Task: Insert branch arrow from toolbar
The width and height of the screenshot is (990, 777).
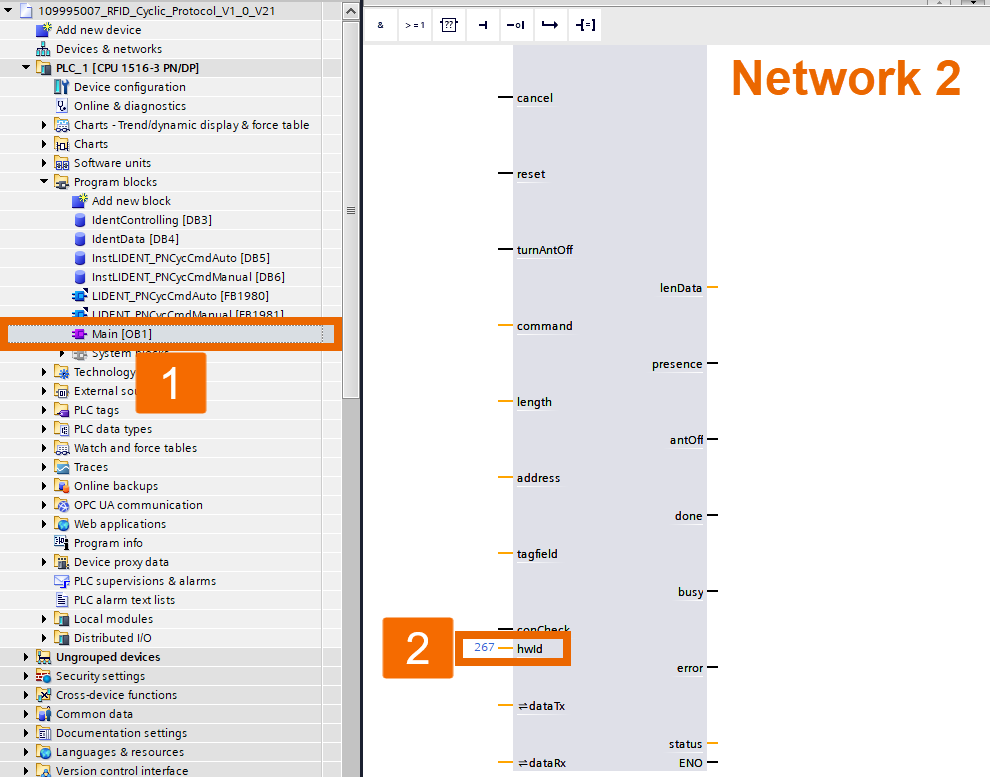Action: pos(550,25)
